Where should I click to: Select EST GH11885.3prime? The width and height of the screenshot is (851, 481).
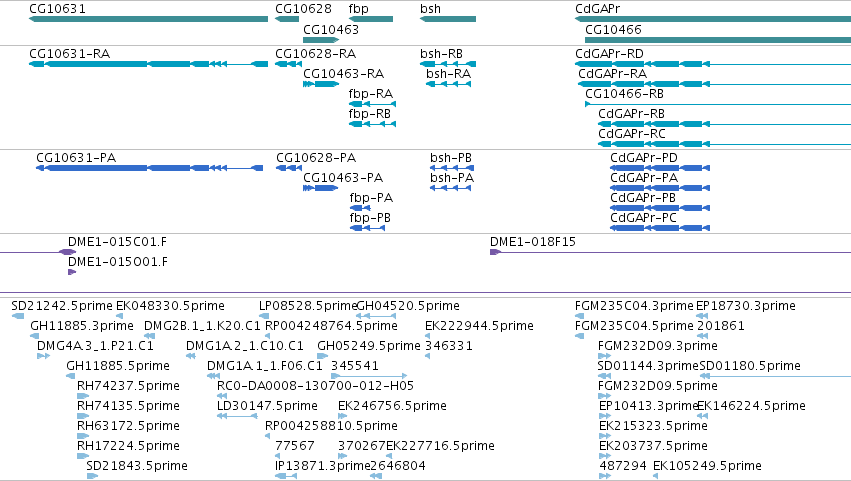click(x=34, y=336)
